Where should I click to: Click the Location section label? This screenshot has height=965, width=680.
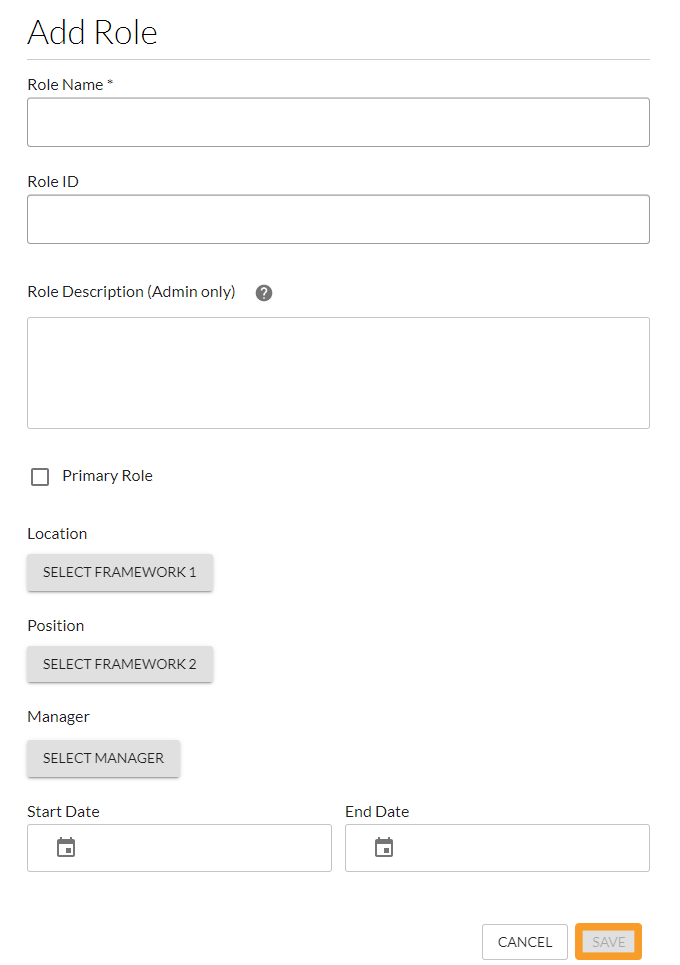coord(57,533)
